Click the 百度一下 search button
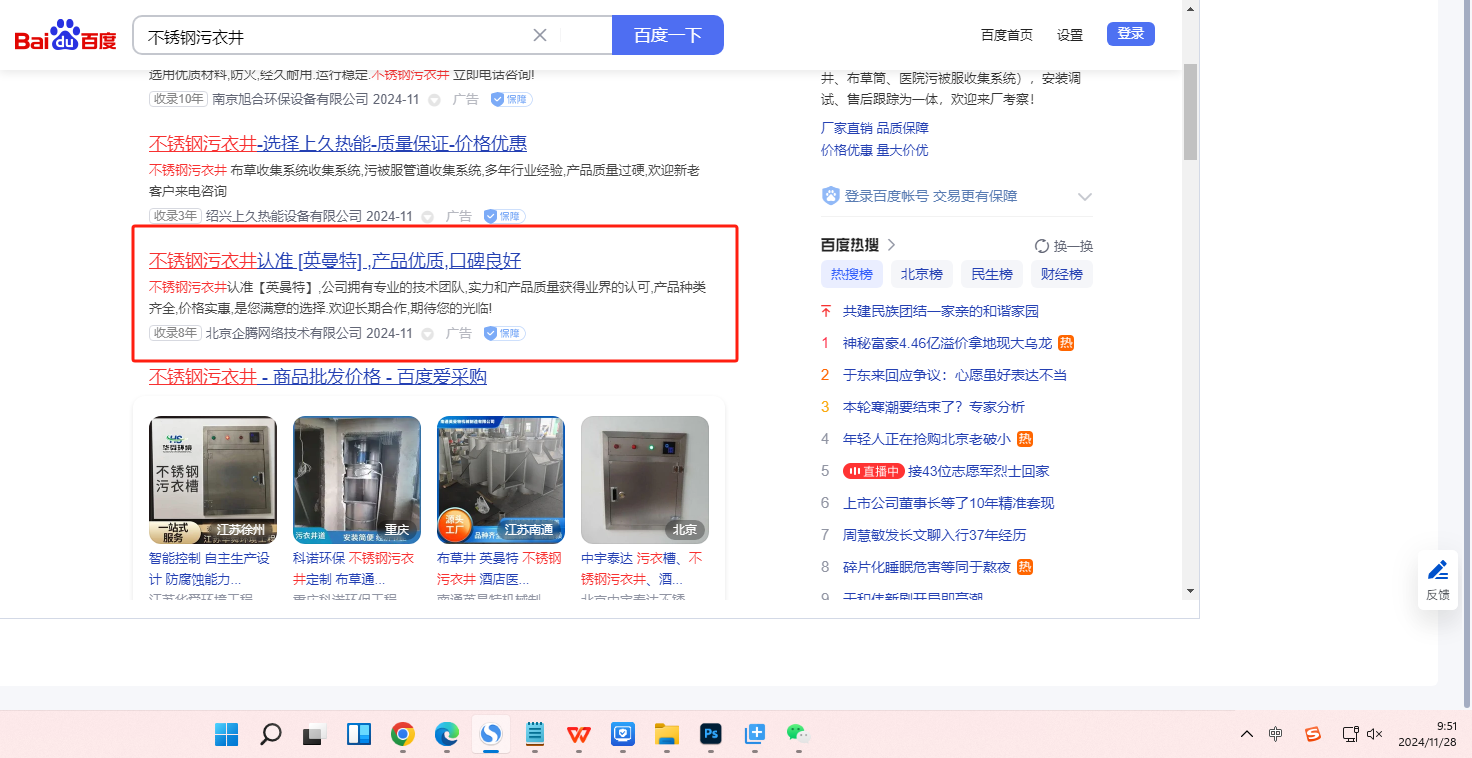Viewport: 1472px width, 758px height. click(668, 35)
